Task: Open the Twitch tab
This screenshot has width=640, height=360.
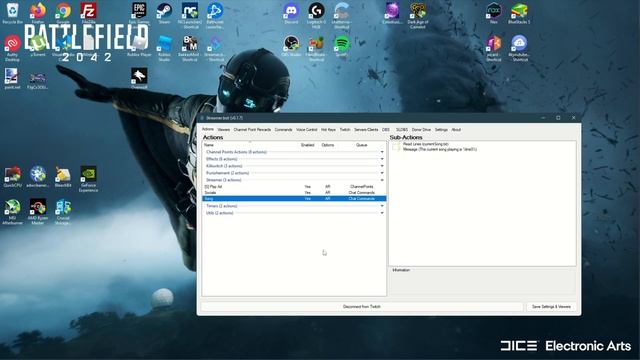Action: click(x=345, y=129)
